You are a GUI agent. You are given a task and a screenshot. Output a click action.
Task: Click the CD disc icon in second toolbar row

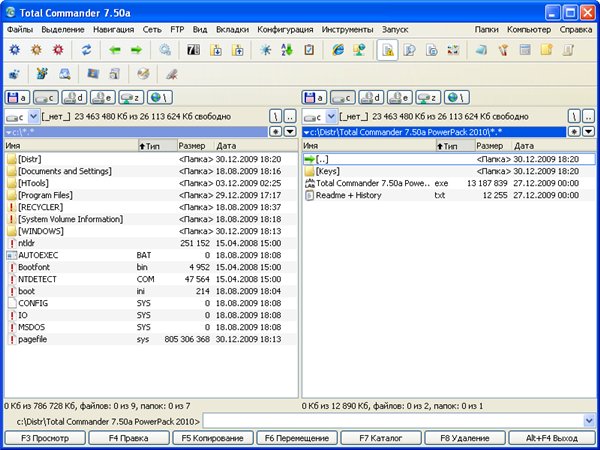(143, 74)
